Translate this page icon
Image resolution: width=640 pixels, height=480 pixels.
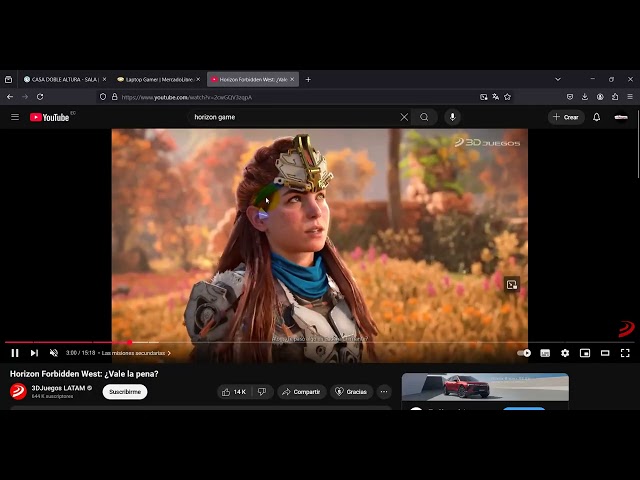click(x=496, y=97)
